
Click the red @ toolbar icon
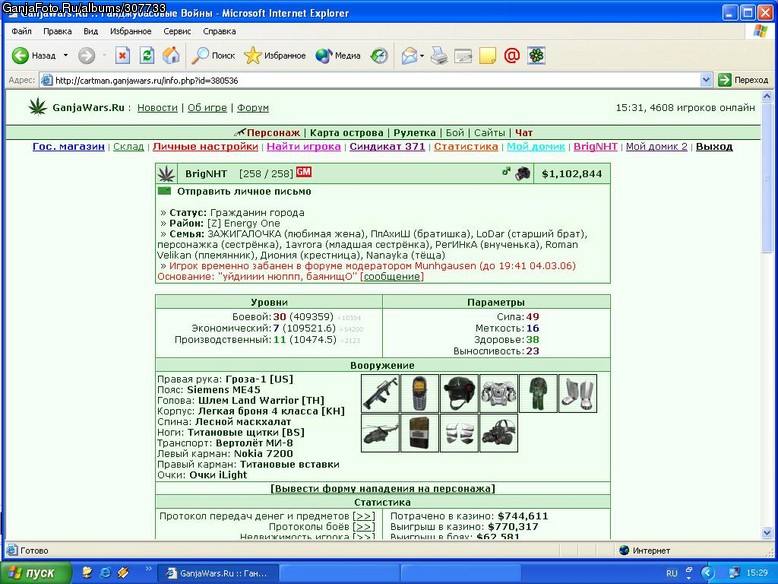pos(512,56)
